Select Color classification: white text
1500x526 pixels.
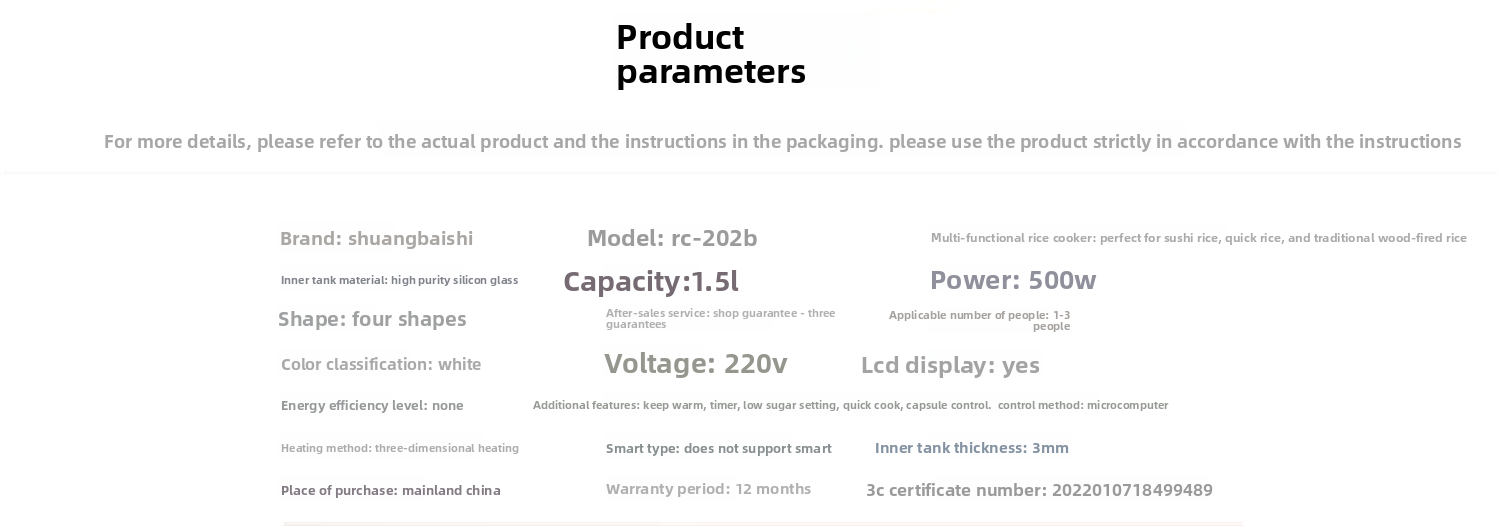click(x=381, y=365)
